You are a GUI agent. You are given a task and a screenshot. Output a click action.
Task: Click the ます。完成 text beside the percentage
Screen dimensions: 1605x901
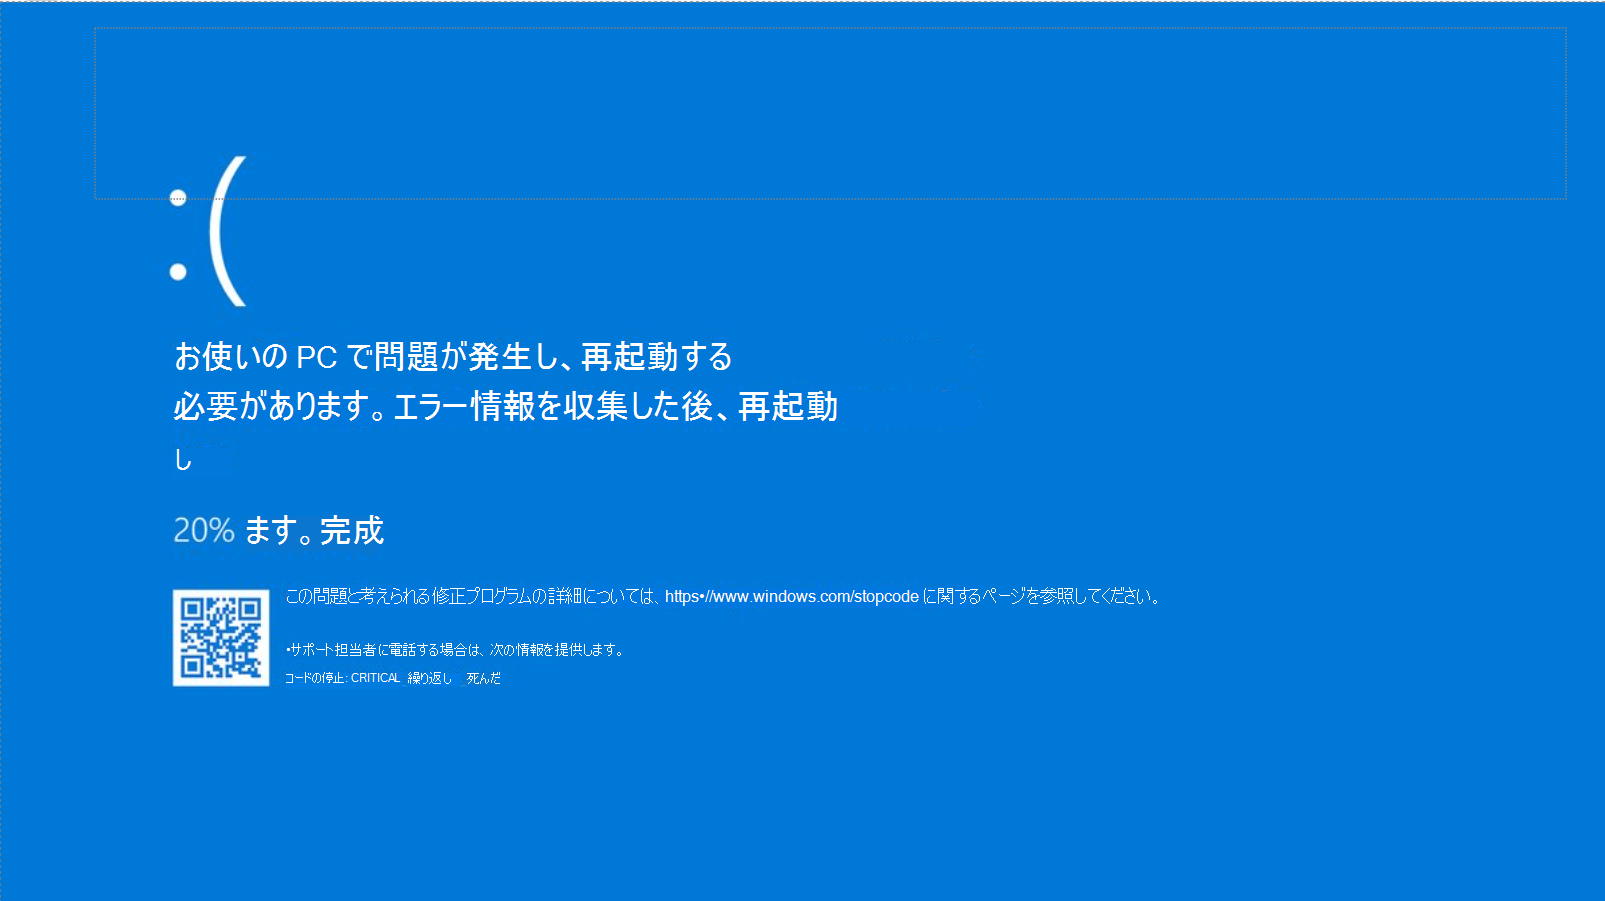[x=314, y=530]
